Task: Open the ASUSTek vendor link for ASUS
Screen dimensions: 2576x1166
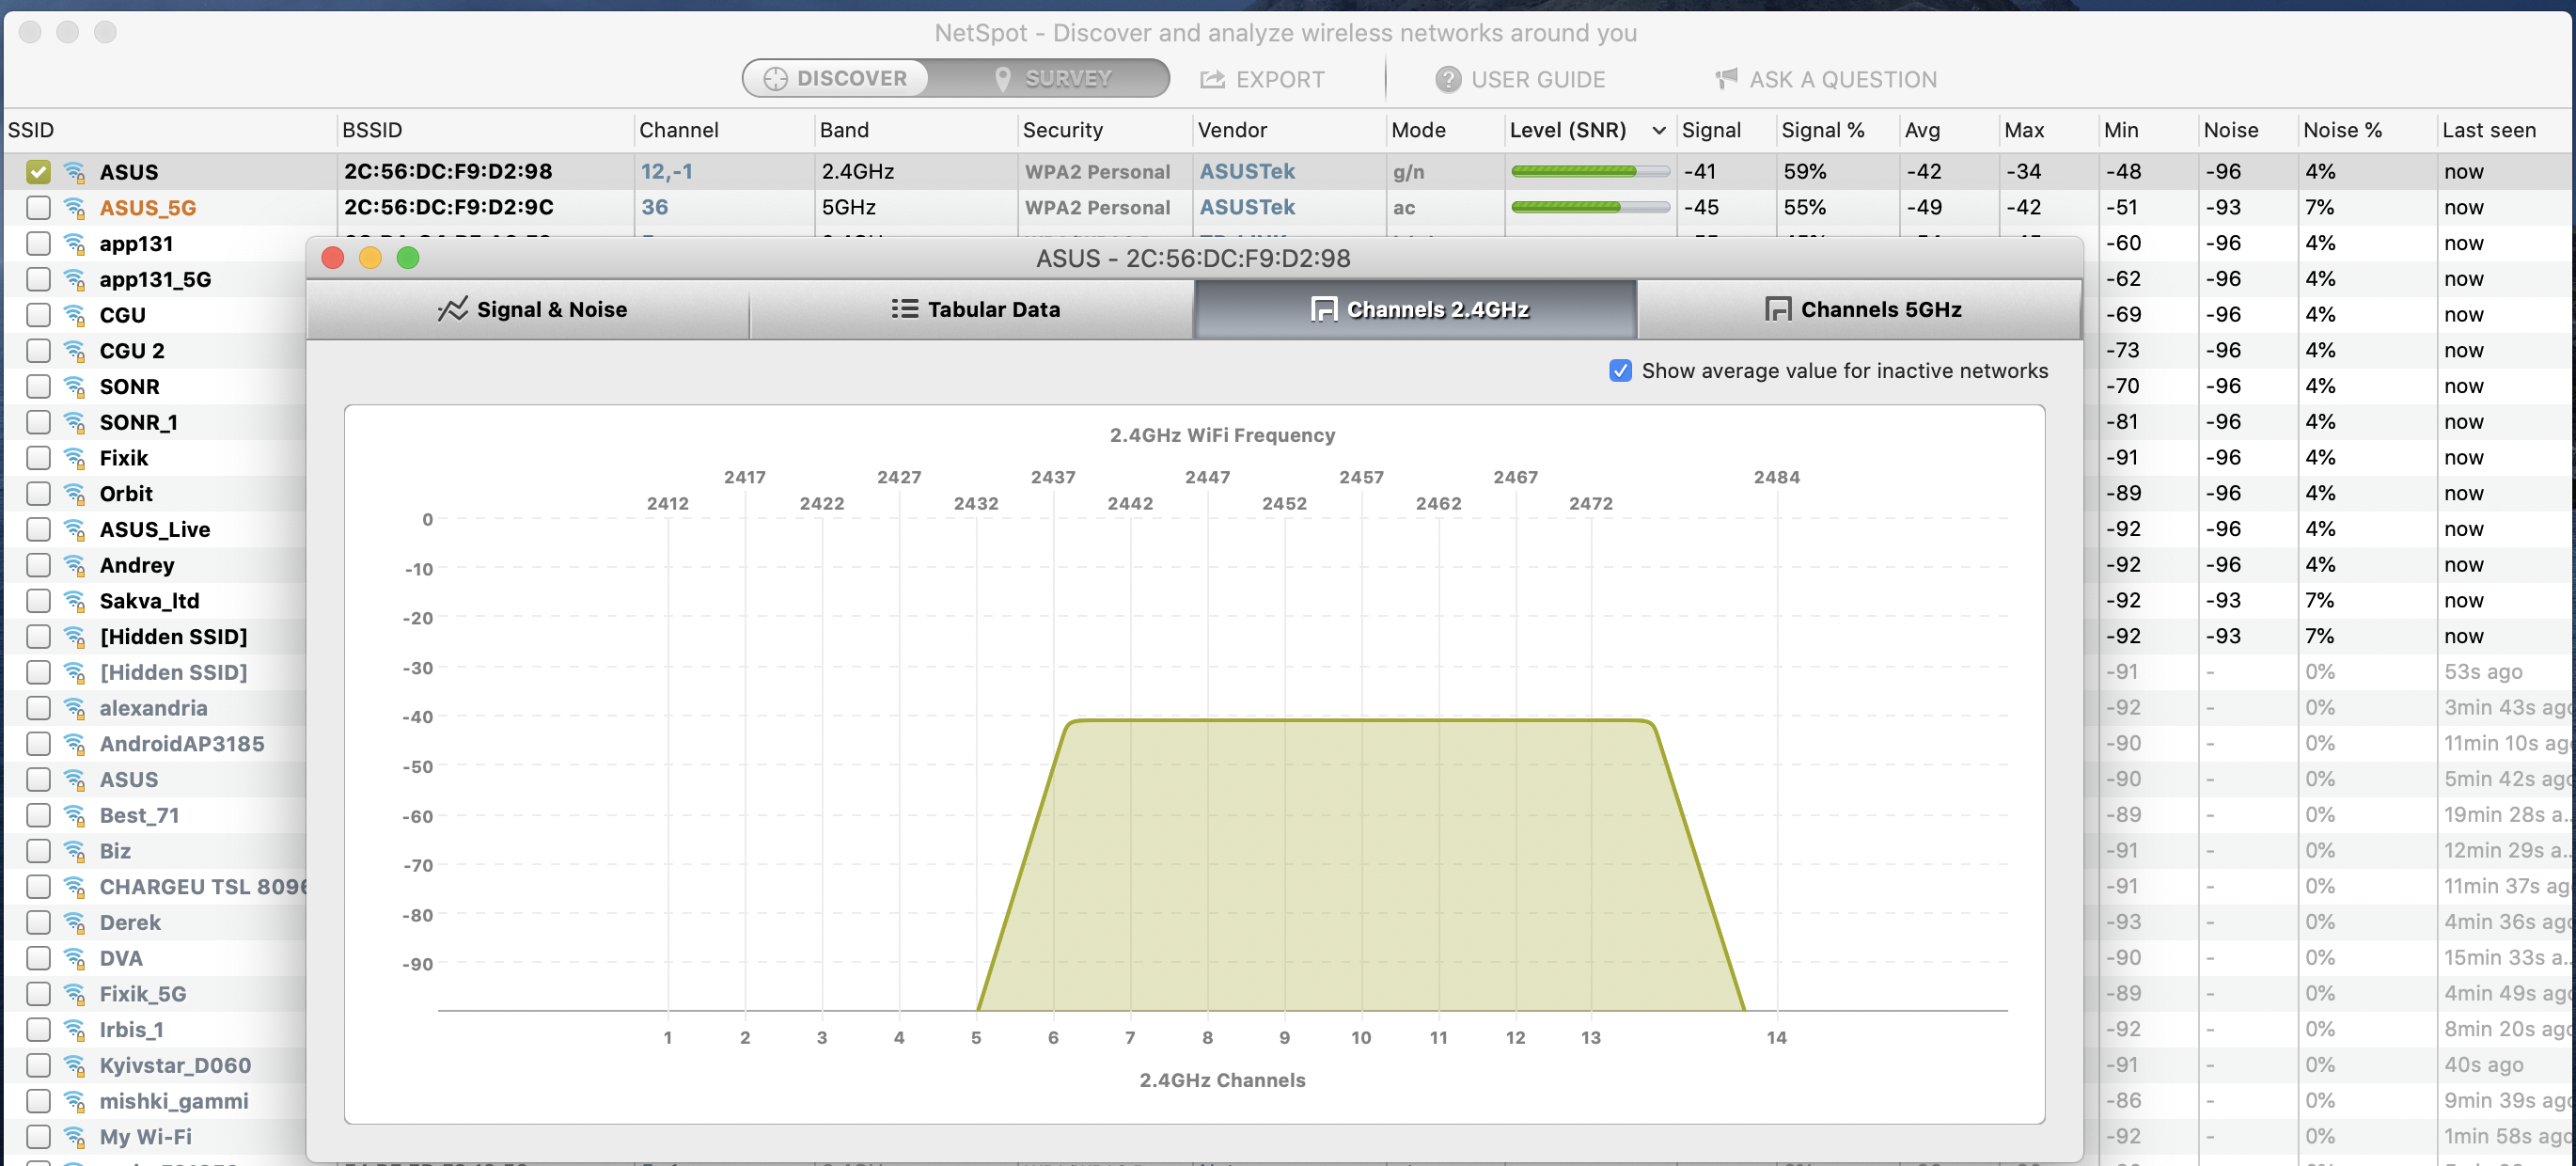Action: coord(1247,172)
